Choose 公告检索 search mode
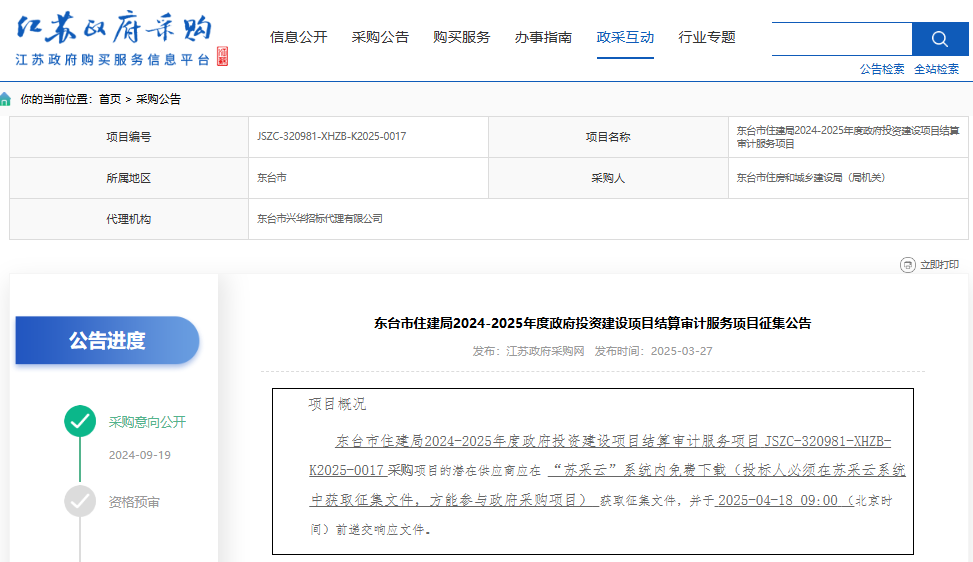The width and height of the screenshot is (973, 562). (882, 69)
